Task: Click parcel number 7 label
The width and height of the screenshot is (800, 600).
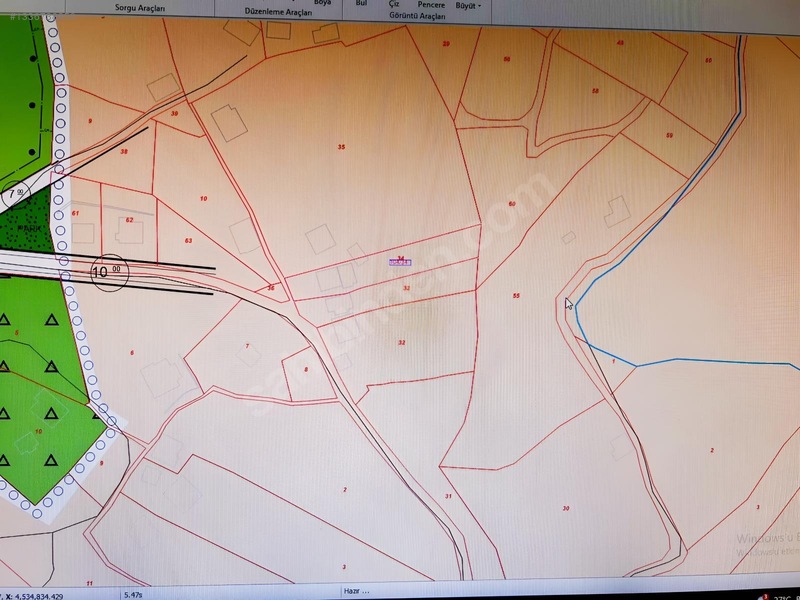Action: [x=247, y=346]
